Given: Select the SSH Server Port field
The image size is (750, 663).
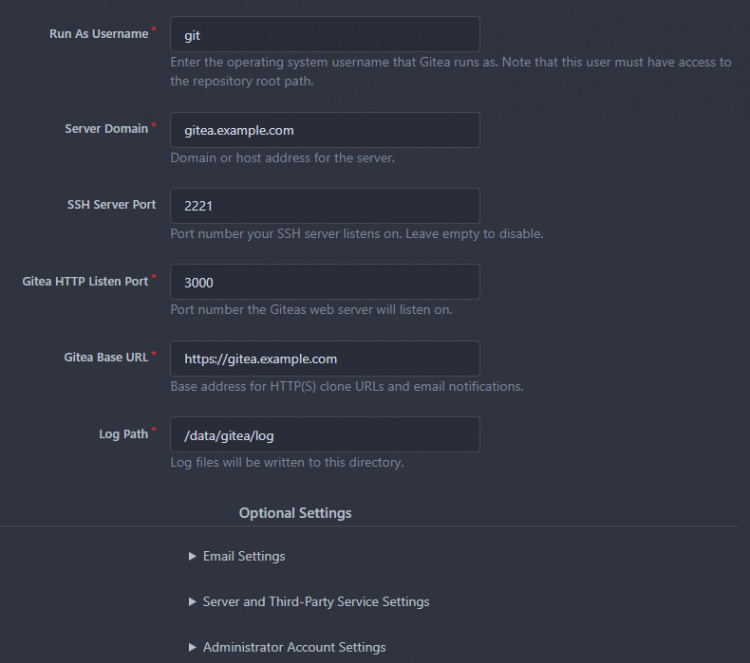Looking at the screenshot, I should (324, 206).
